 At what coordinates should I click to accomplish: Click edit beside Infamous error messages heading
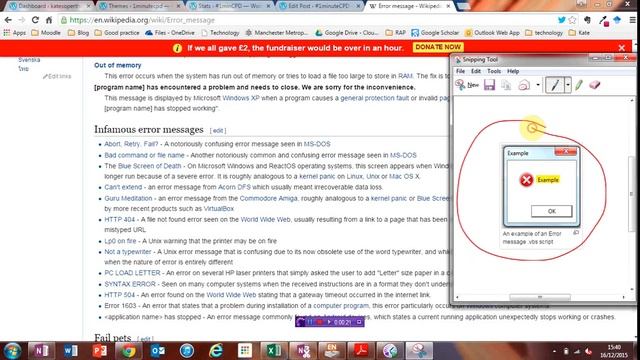tap(218, 131)
